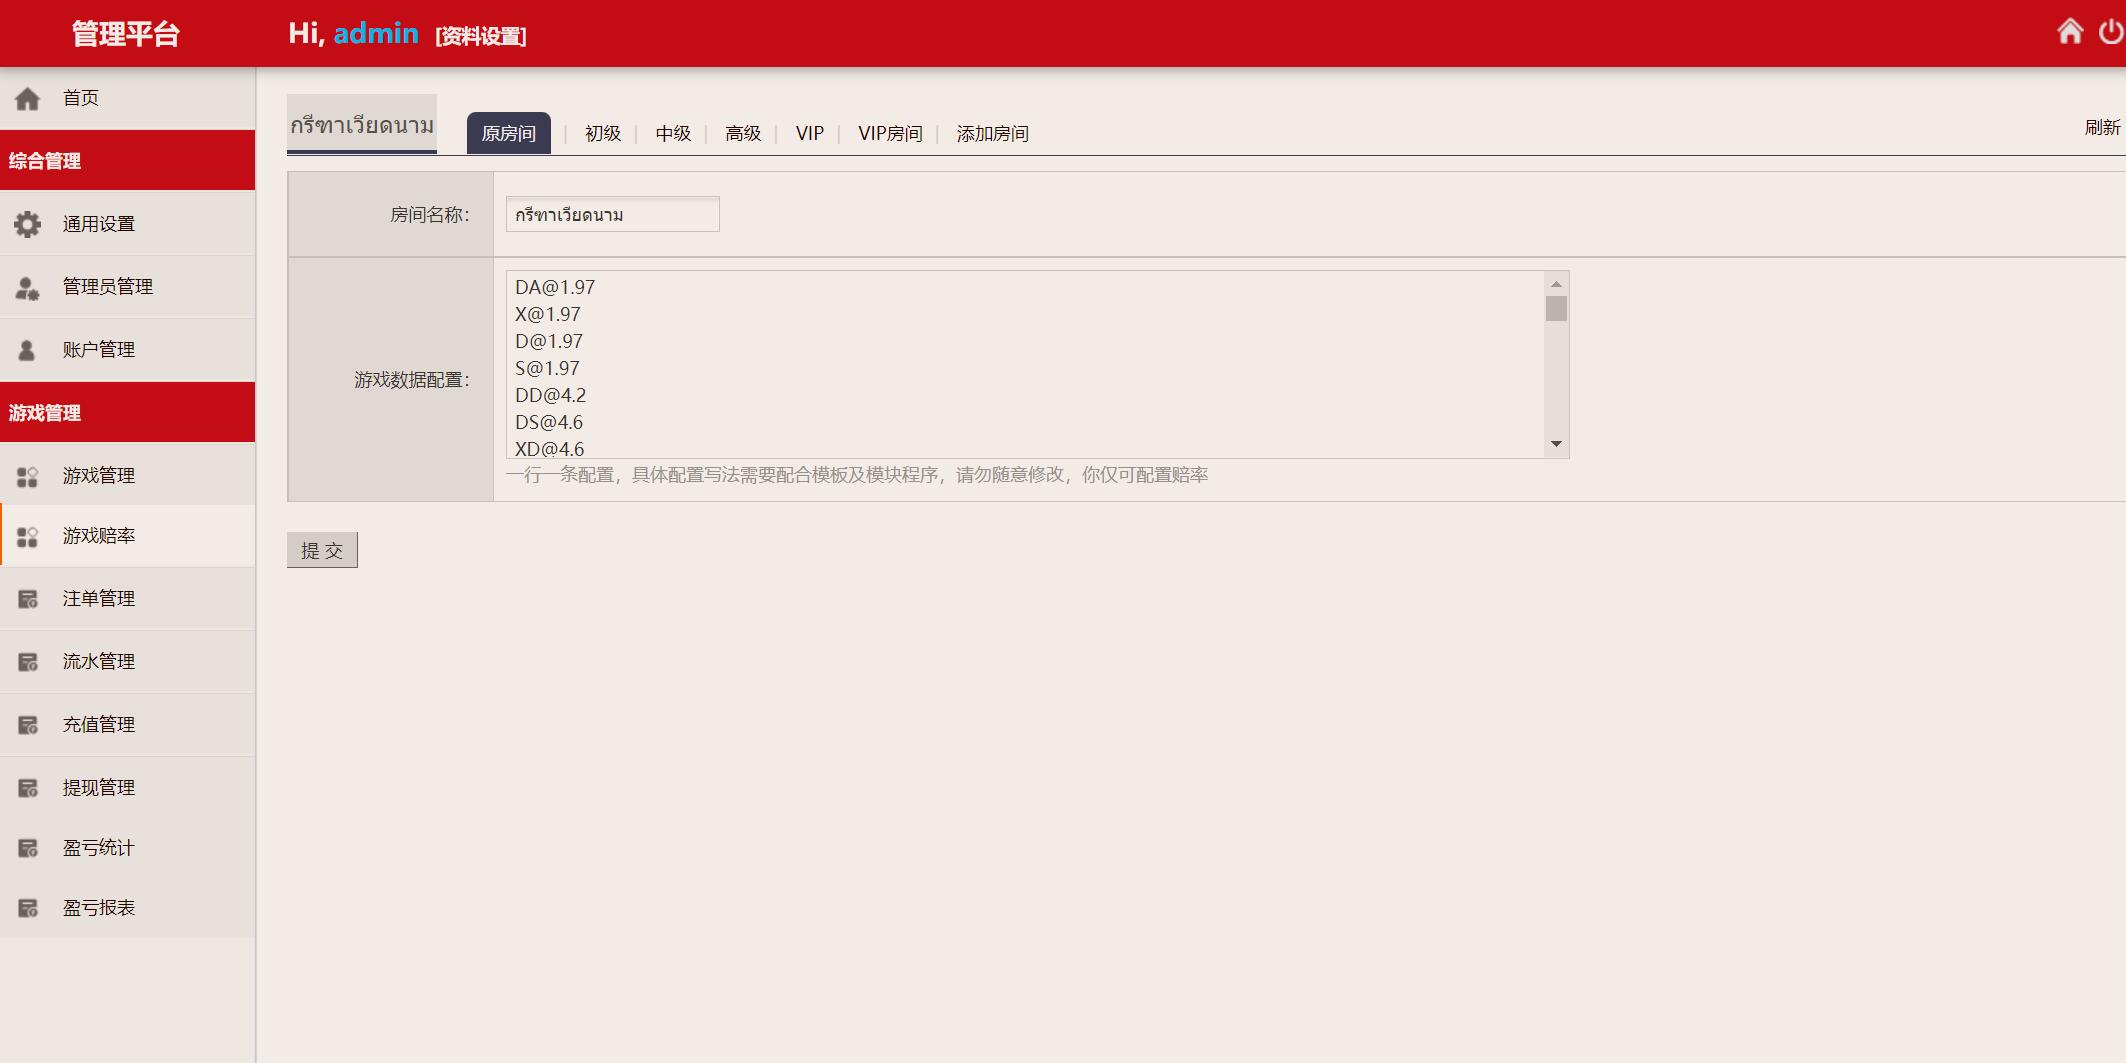
Task: Click the textarea scrollbar thumb
Action: tap(1556, 309)
